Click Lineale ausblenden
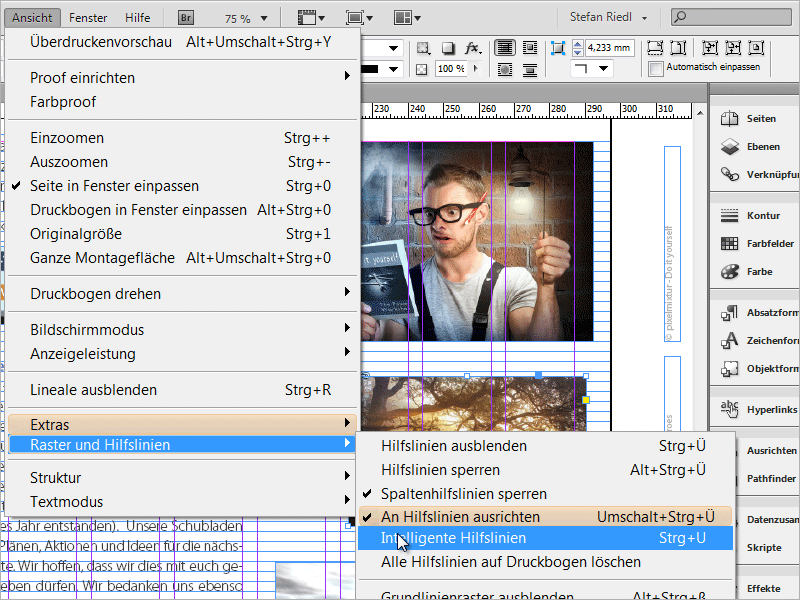 pos(93,390)
